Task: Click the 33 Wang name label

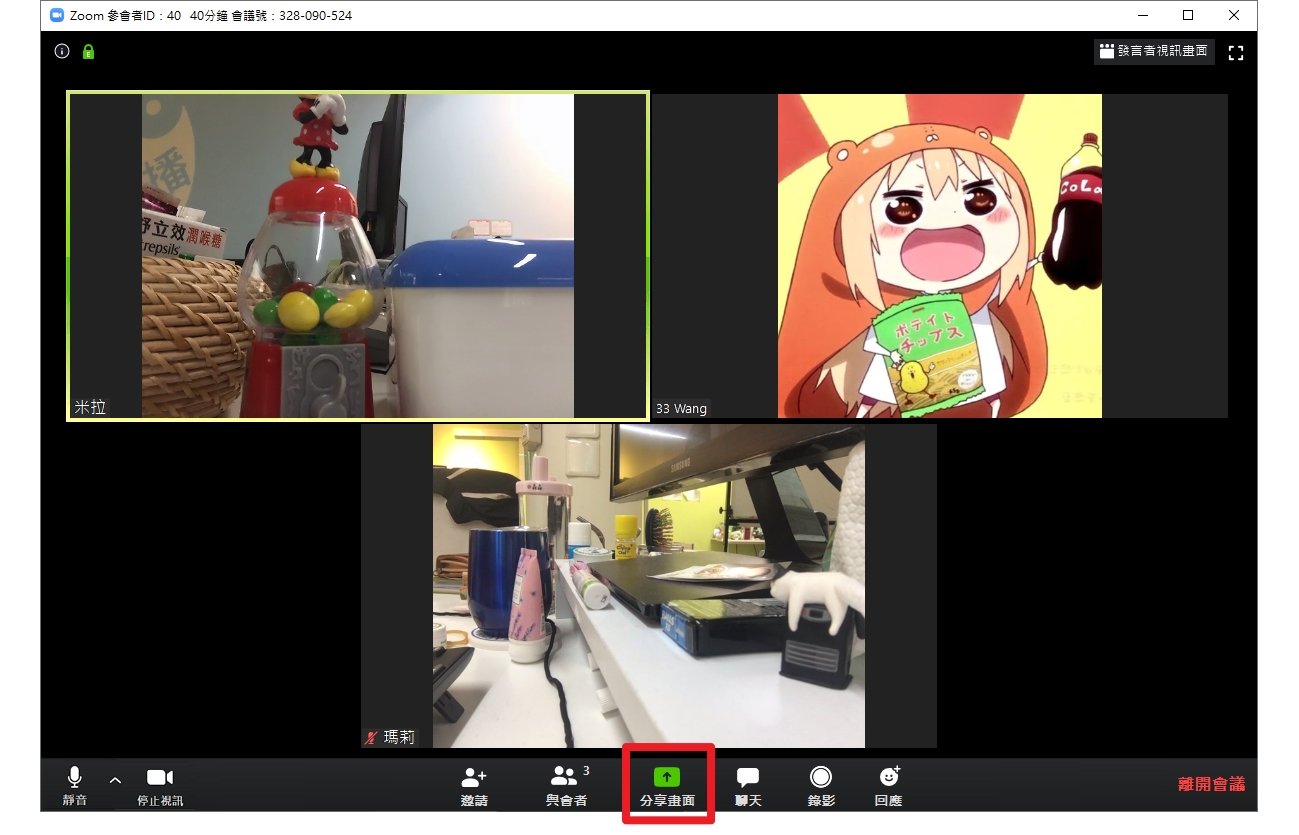Action: (x=681, y=408)
